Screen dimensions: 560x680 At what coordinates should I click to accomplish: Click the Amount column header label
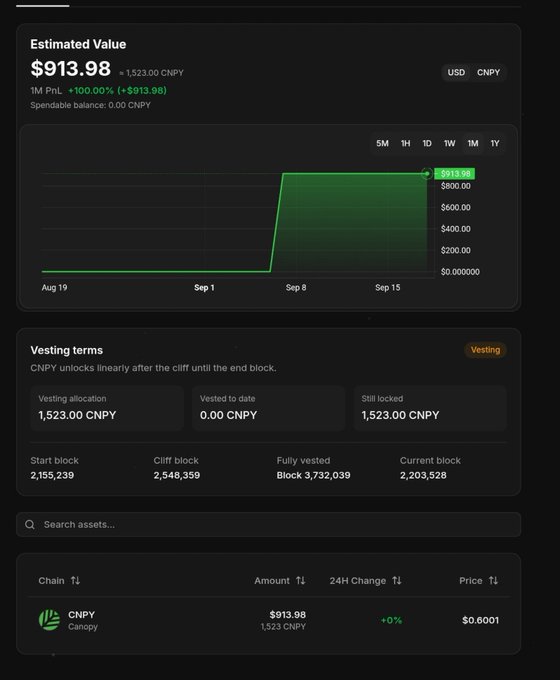pos(272,581)
